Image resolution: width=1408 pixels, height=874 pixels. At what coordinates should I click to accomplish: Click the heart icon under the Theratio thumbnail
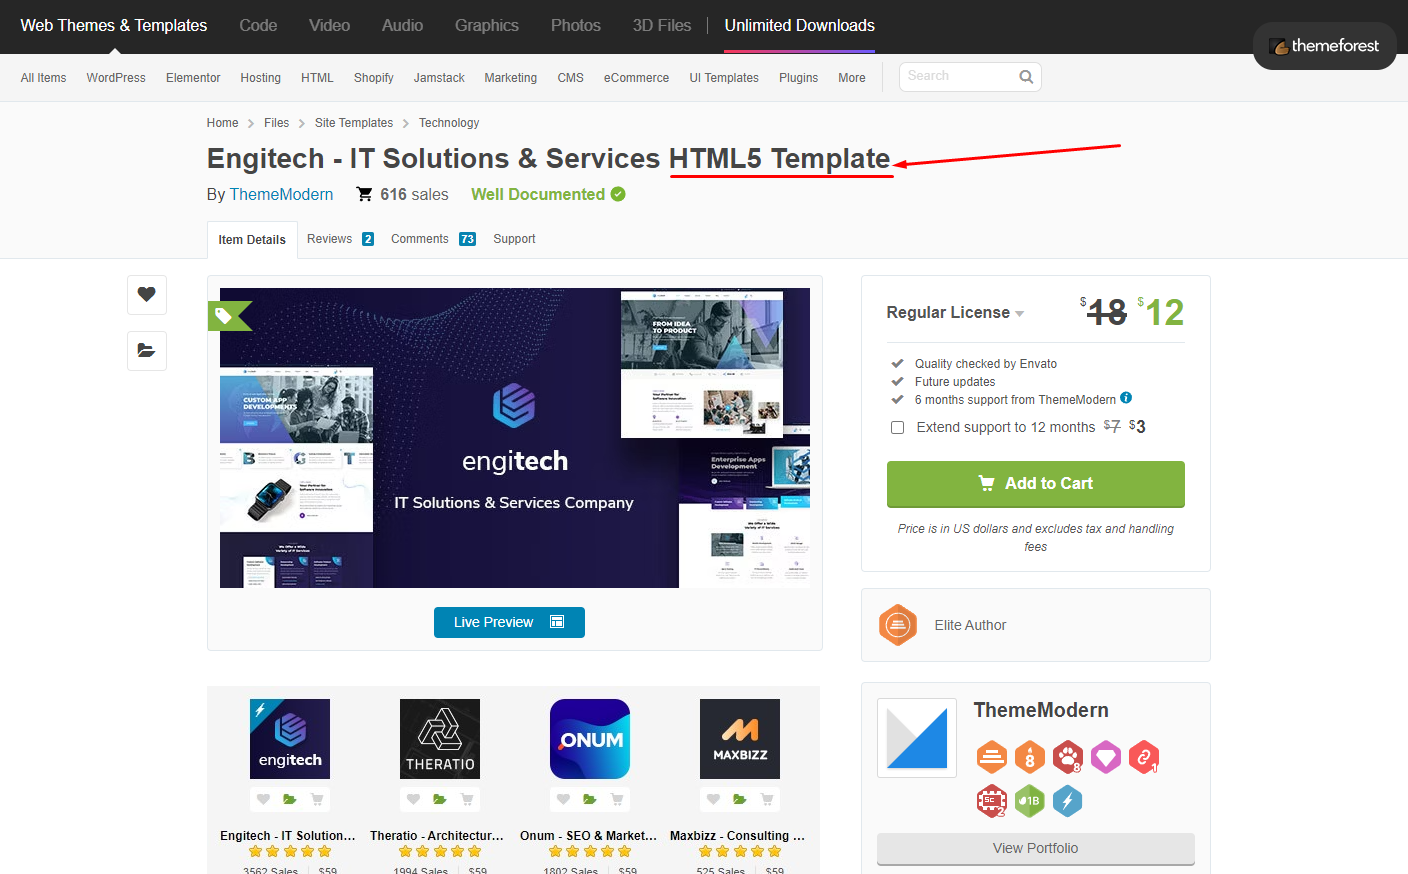tap(413, 799)
